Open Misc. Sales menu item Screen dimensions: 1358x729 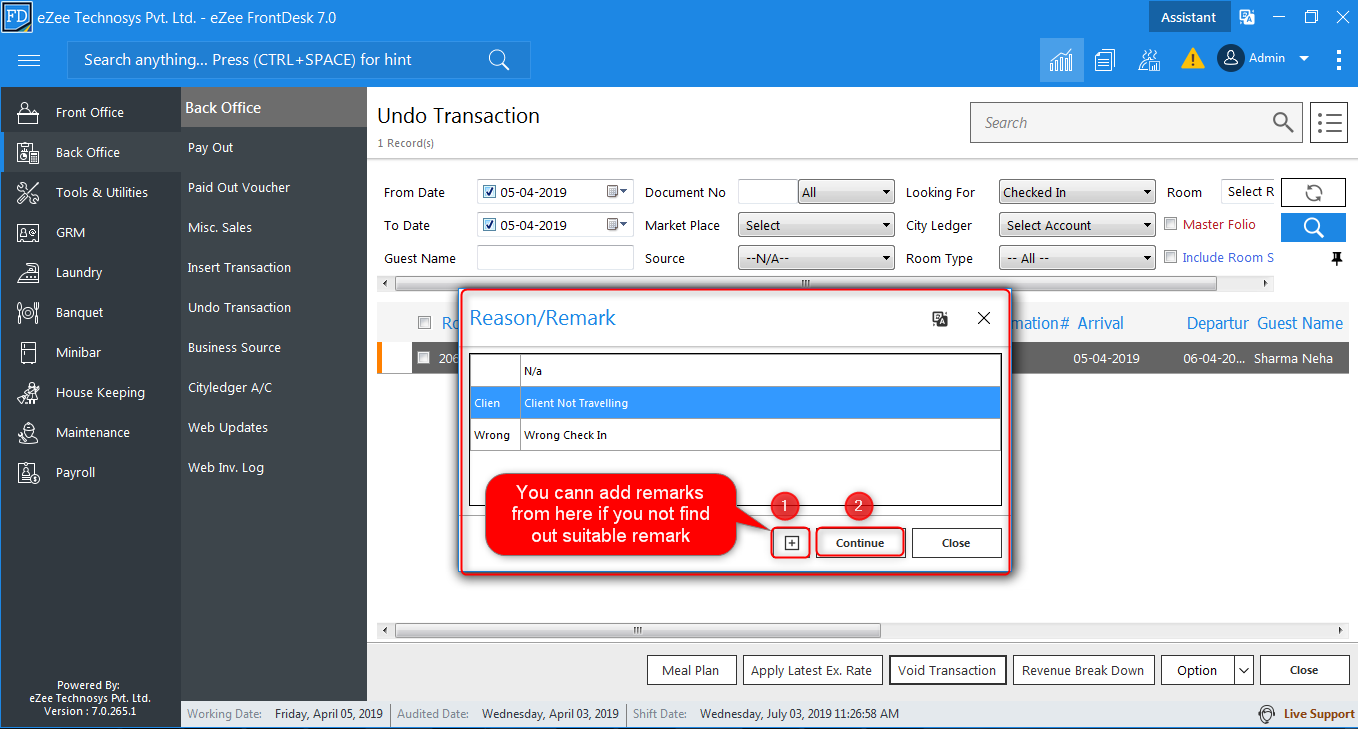point(220,227)
